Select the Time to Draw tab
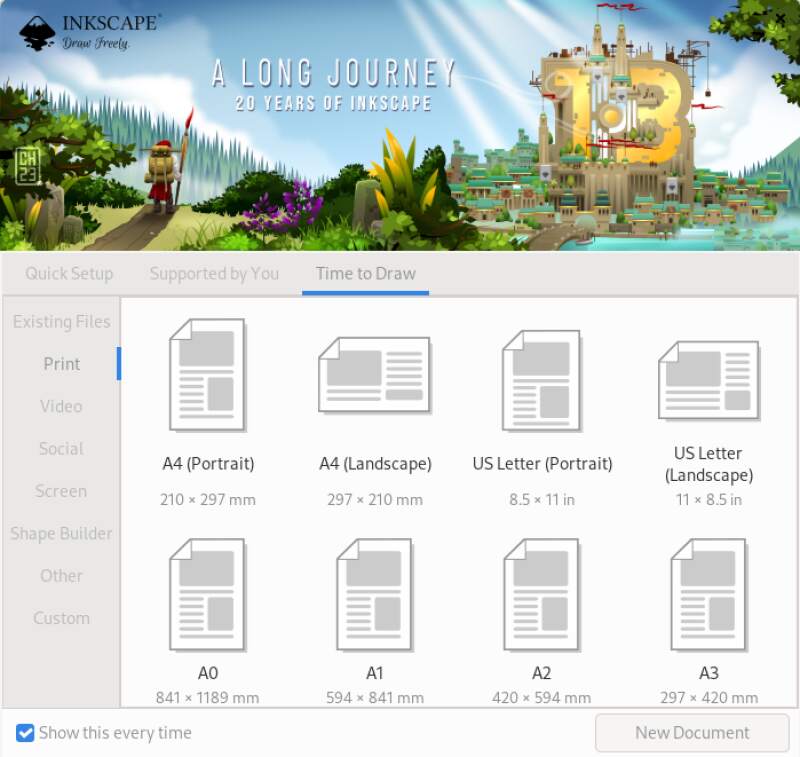The height and width of the screenshot is (757, 800). click(x=365, y=273)
